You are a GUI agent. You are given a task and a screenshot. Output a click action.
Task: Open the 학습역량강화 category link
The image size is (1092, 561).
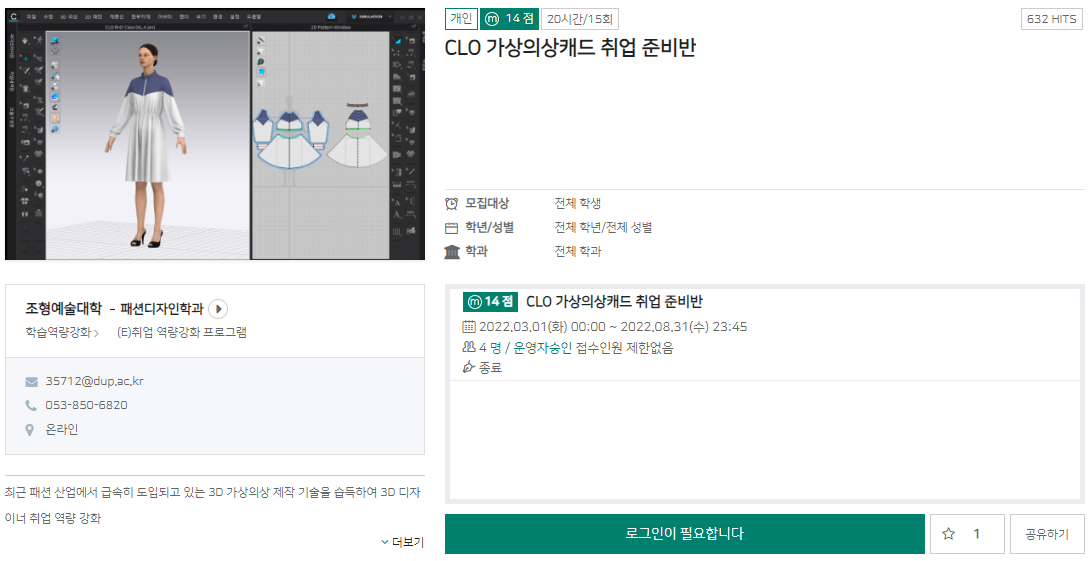pos(58,332)
